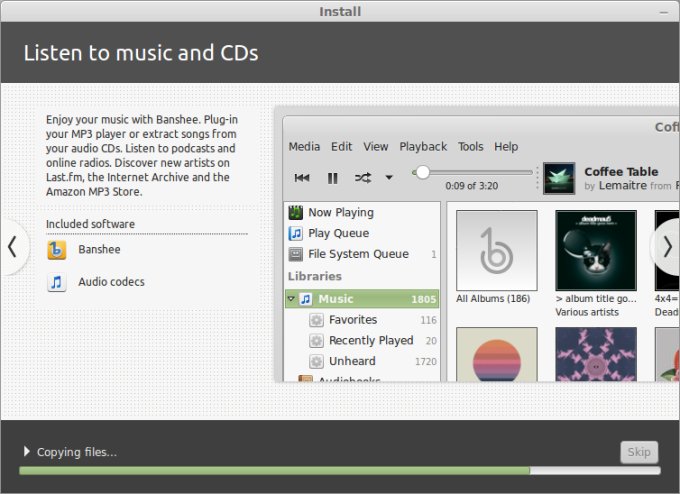Open the Playback menu
680x494 pixels.
pyautogui.click(x=423, y=146)
